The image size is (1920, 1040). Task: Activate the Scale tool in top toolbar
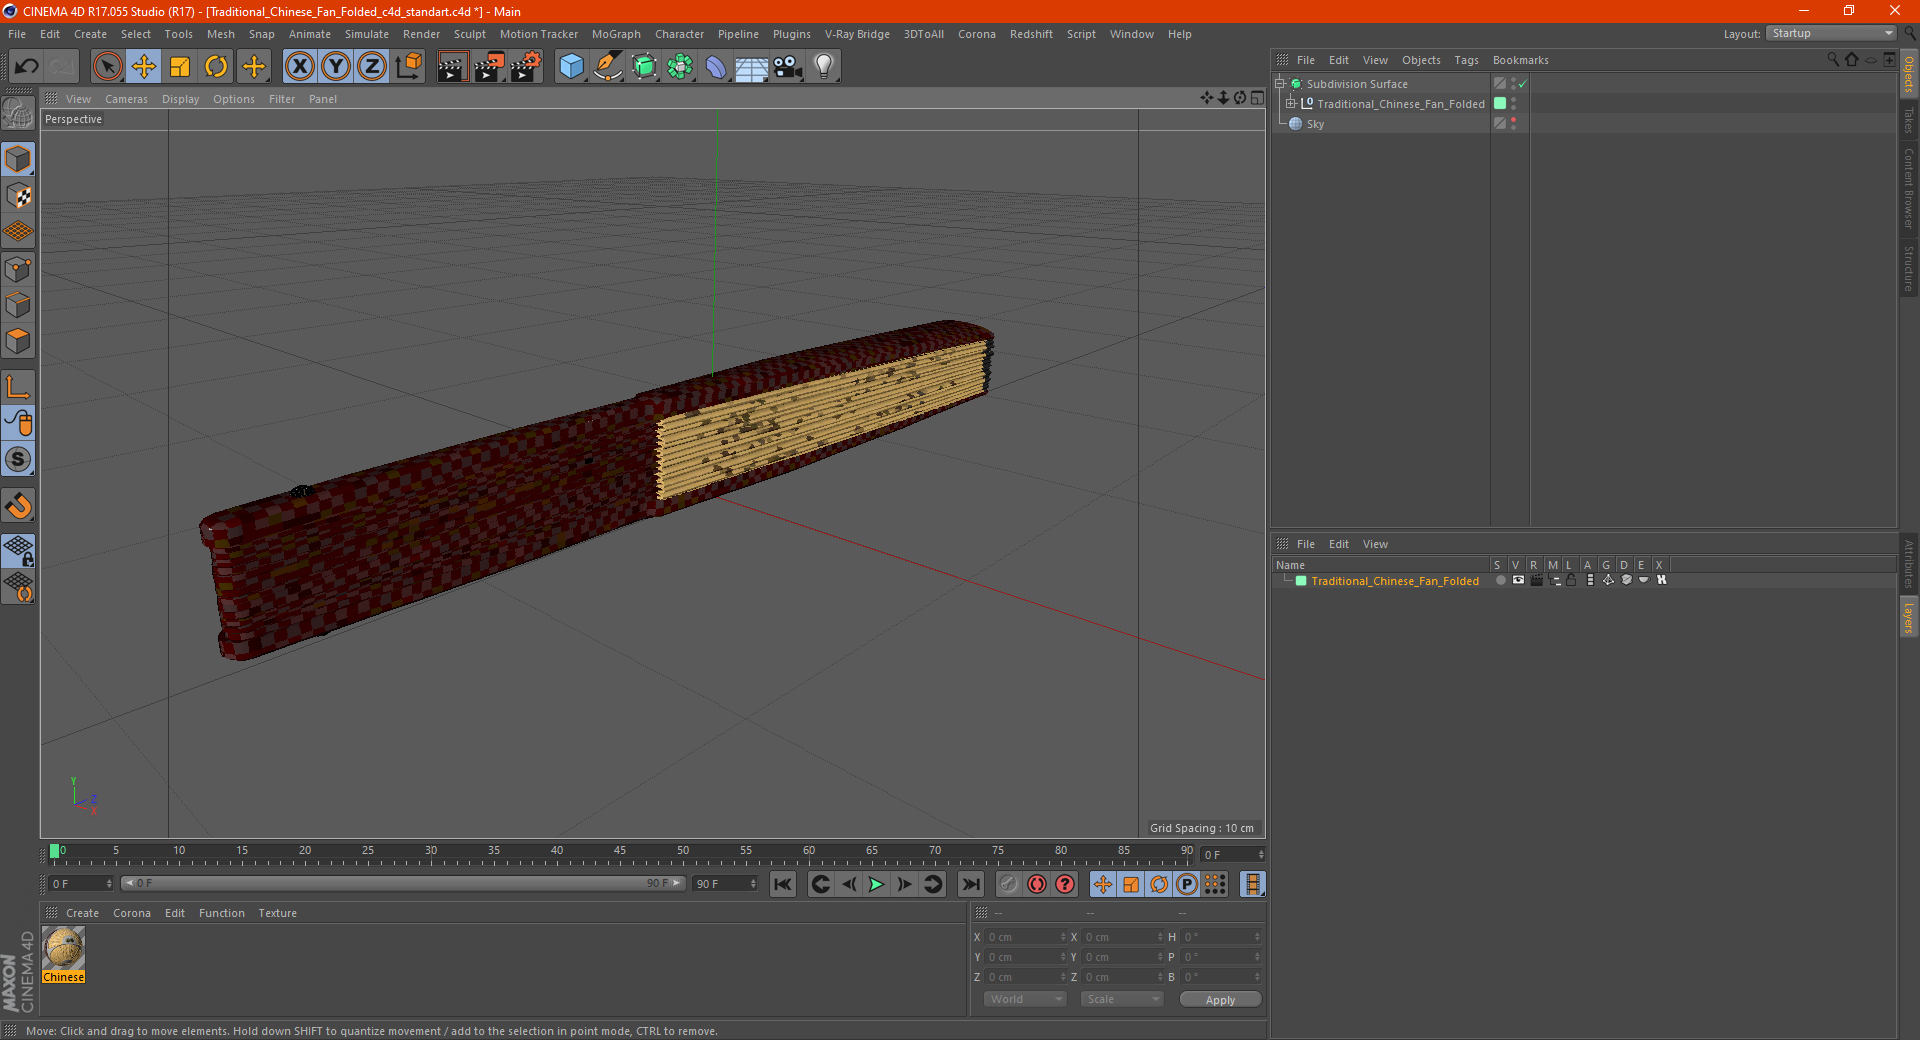[180, 67]
